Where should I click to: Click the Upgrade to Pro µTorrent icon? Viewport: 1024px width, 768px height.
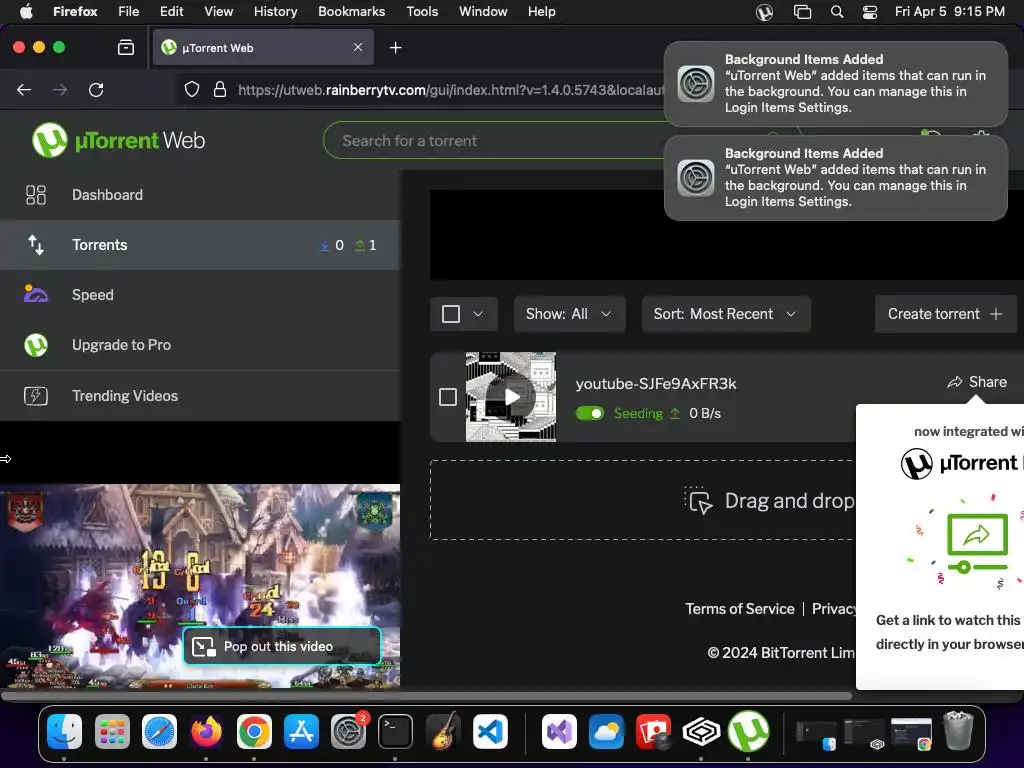tap(36, 345)
